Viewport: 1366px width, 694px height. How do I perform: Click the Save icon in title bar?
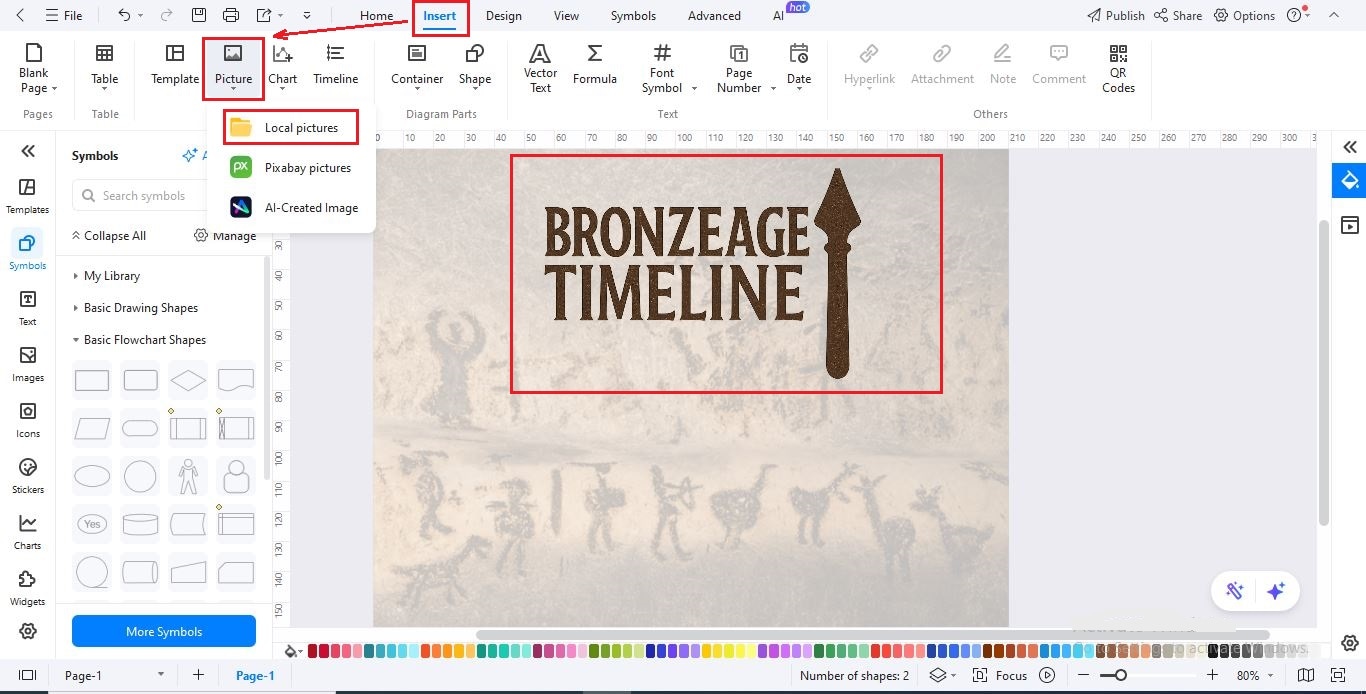pos(199,15)
